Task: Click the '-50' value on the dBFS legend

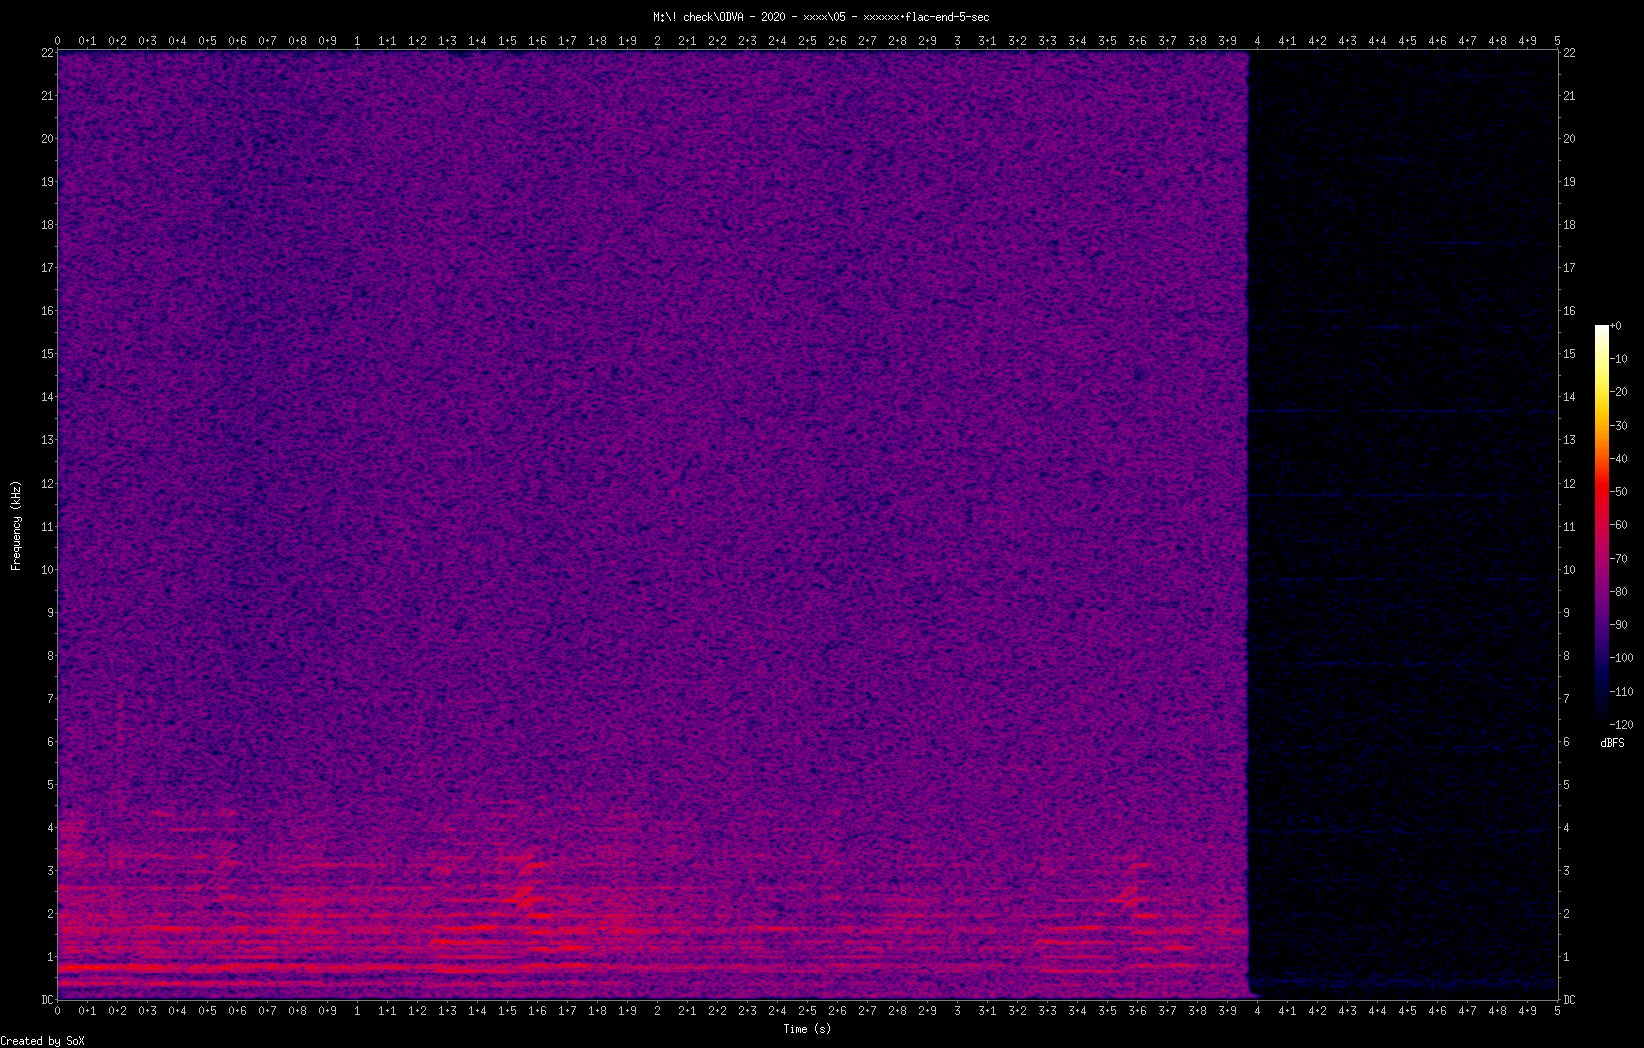Action: 1619,492
